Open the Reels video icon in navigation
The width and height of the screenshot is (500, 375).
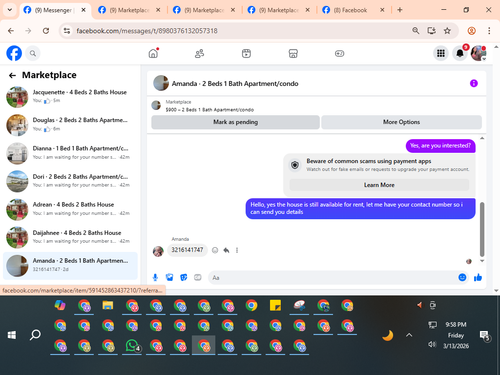(246, 53)
